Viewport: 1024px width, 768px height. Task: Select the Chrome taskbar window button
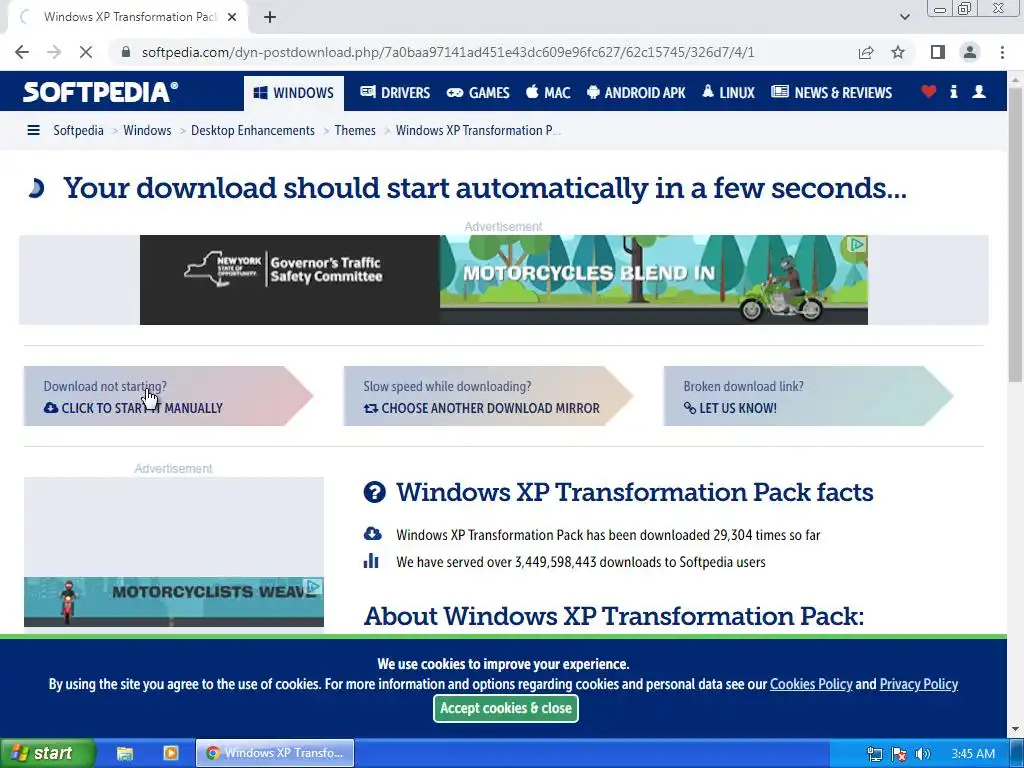(x=275, y=753)
